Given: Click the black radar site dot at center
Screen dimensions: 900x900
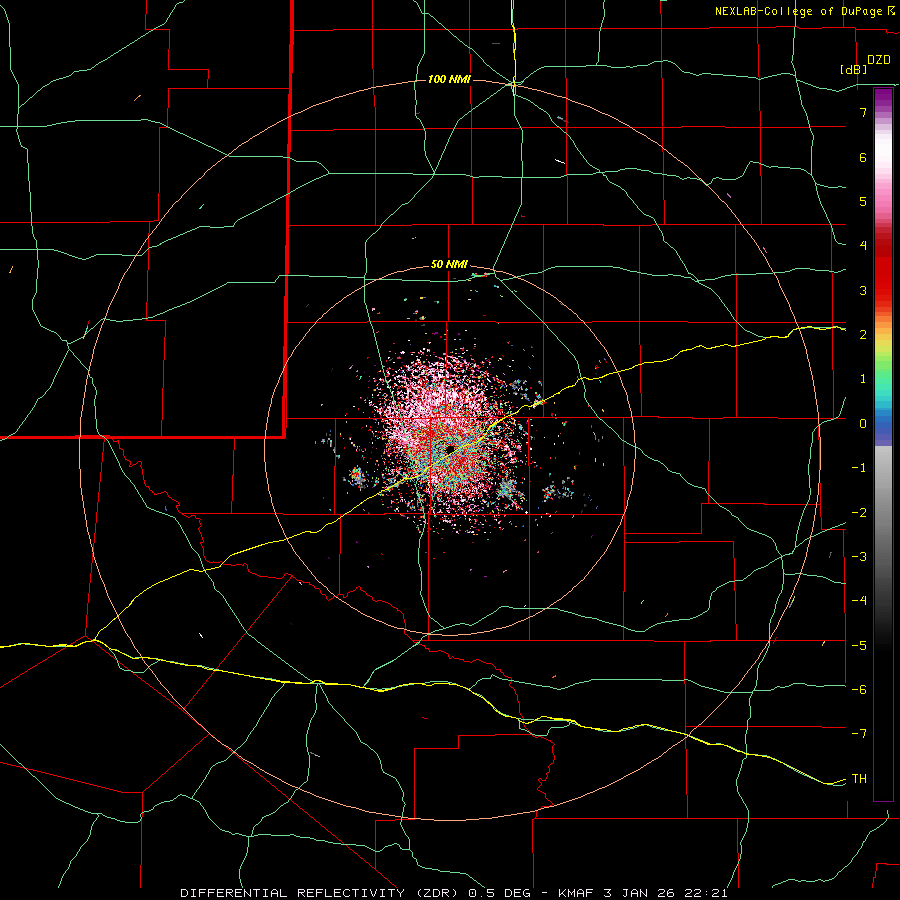Looking at the screenshot, I should 451,448.
